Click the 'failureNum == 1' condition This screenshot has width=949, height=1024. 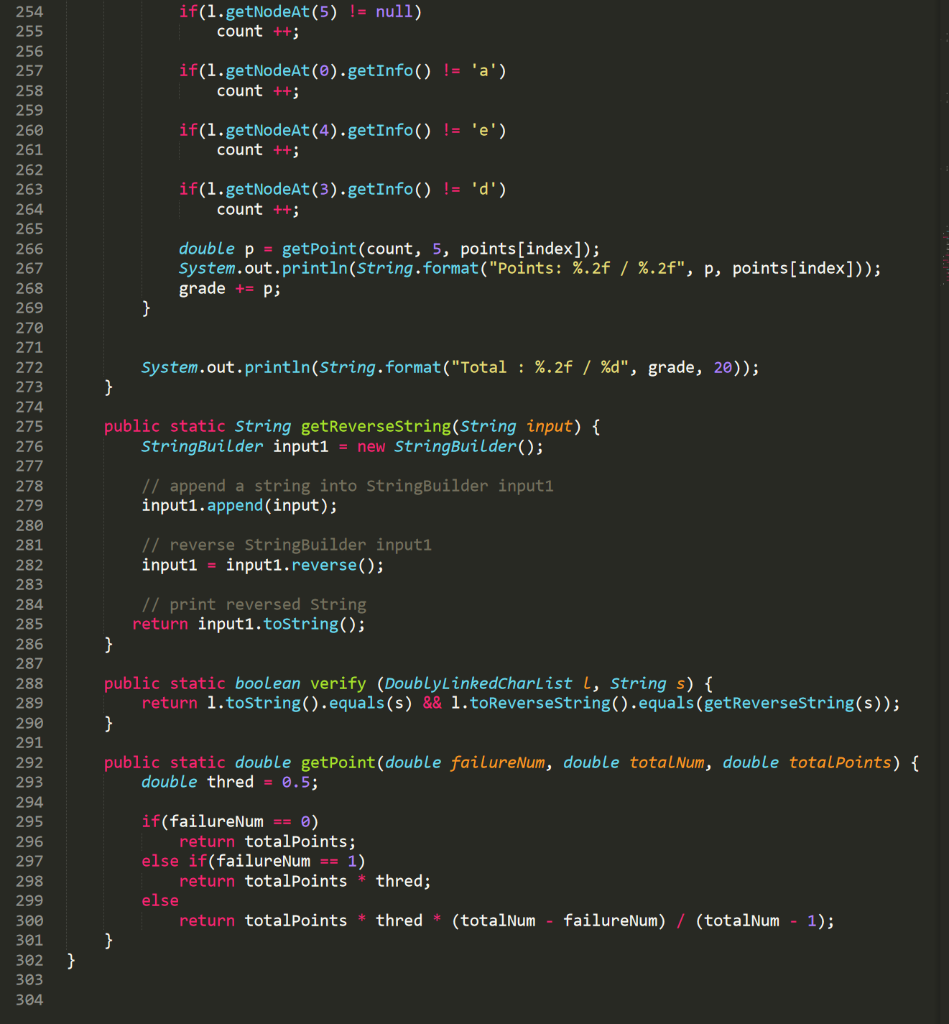point(287,861)
